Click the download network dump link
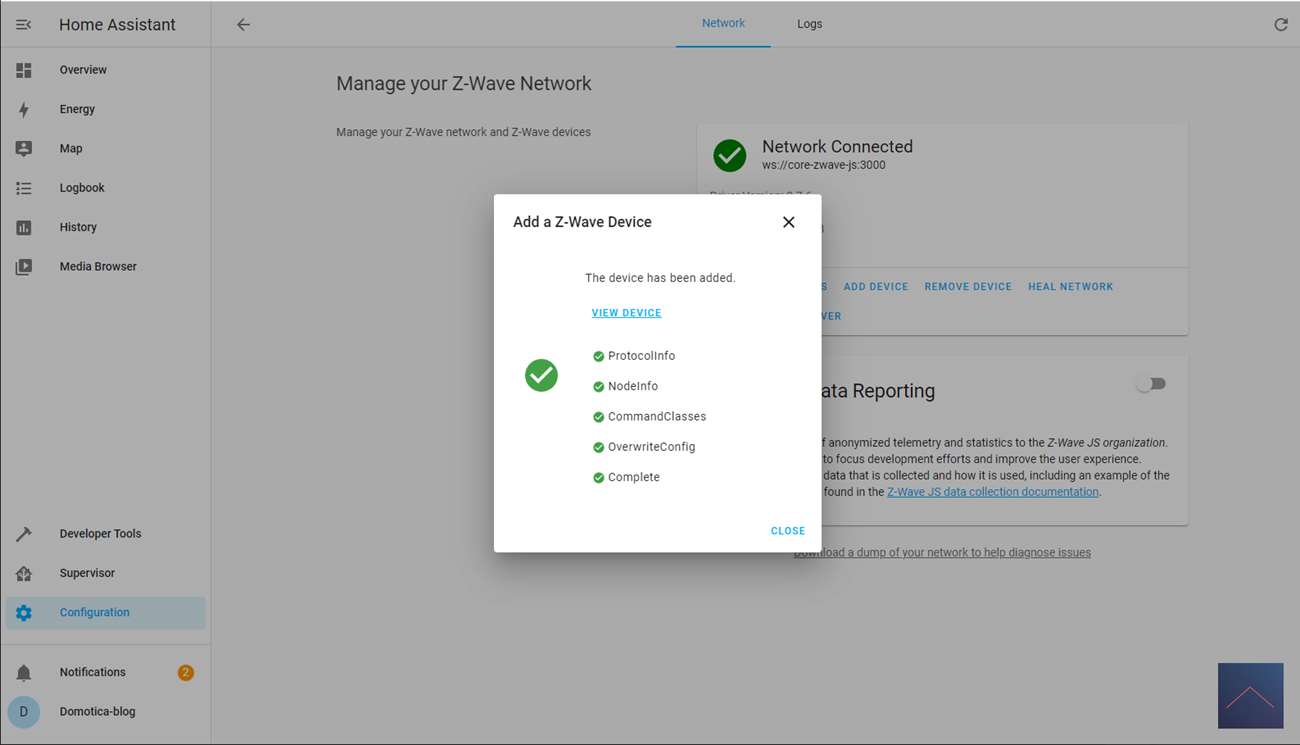 pos(942,552)
